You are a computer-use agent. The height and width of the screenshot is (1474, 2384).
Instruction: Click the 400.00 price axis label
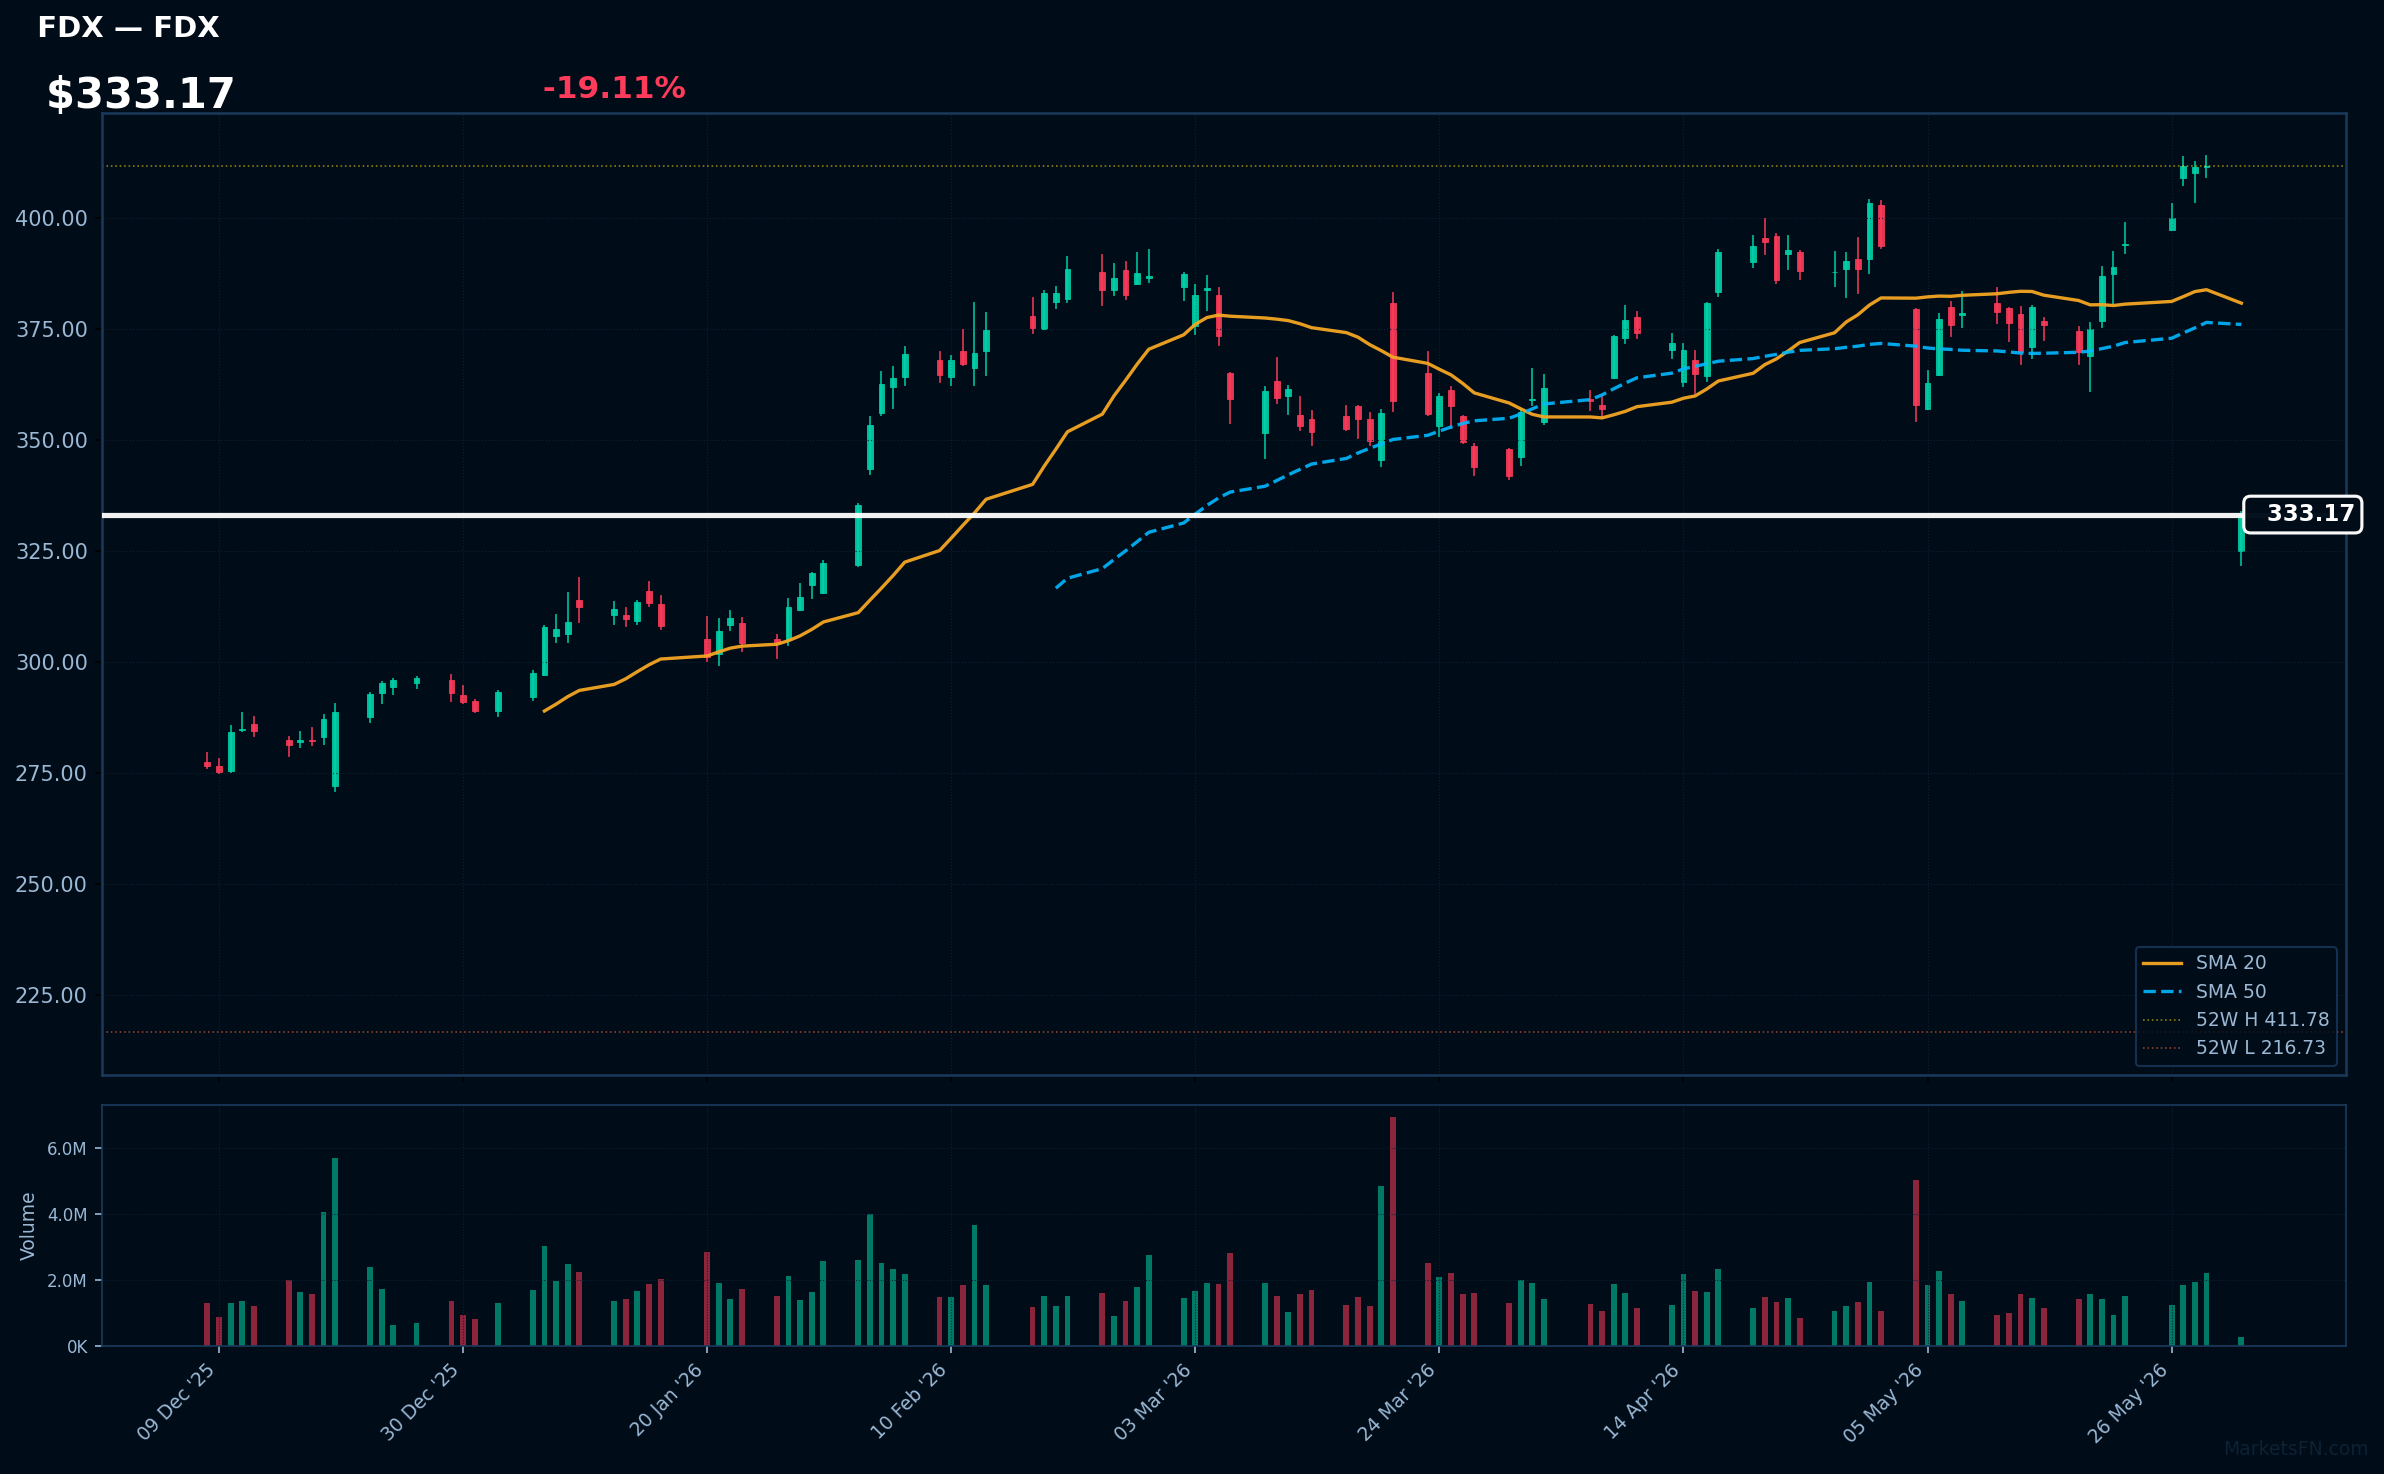pyautogui.click(x=51, y=218)
